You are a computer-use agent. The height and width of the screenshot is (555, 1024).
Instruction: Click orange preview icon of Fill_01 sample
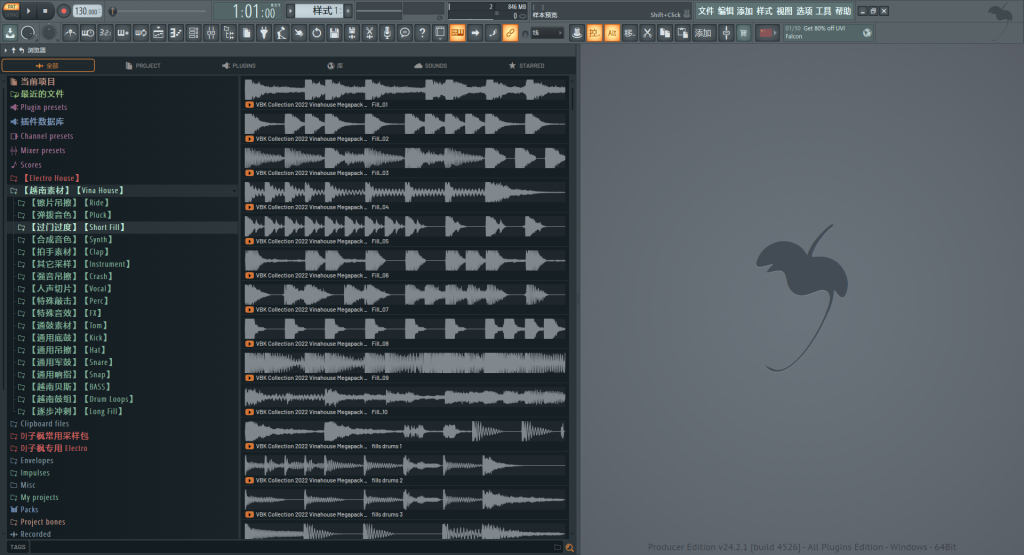click(249, 104)
